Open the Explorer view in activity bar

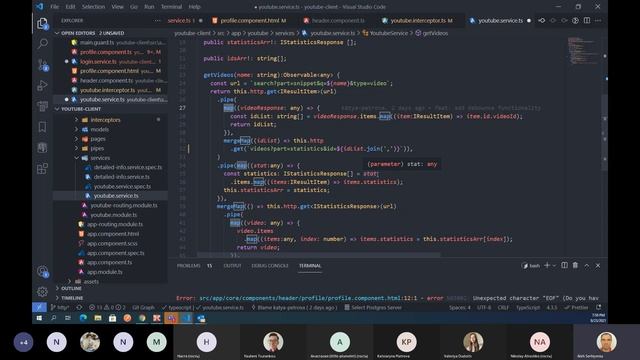(42, 24)
